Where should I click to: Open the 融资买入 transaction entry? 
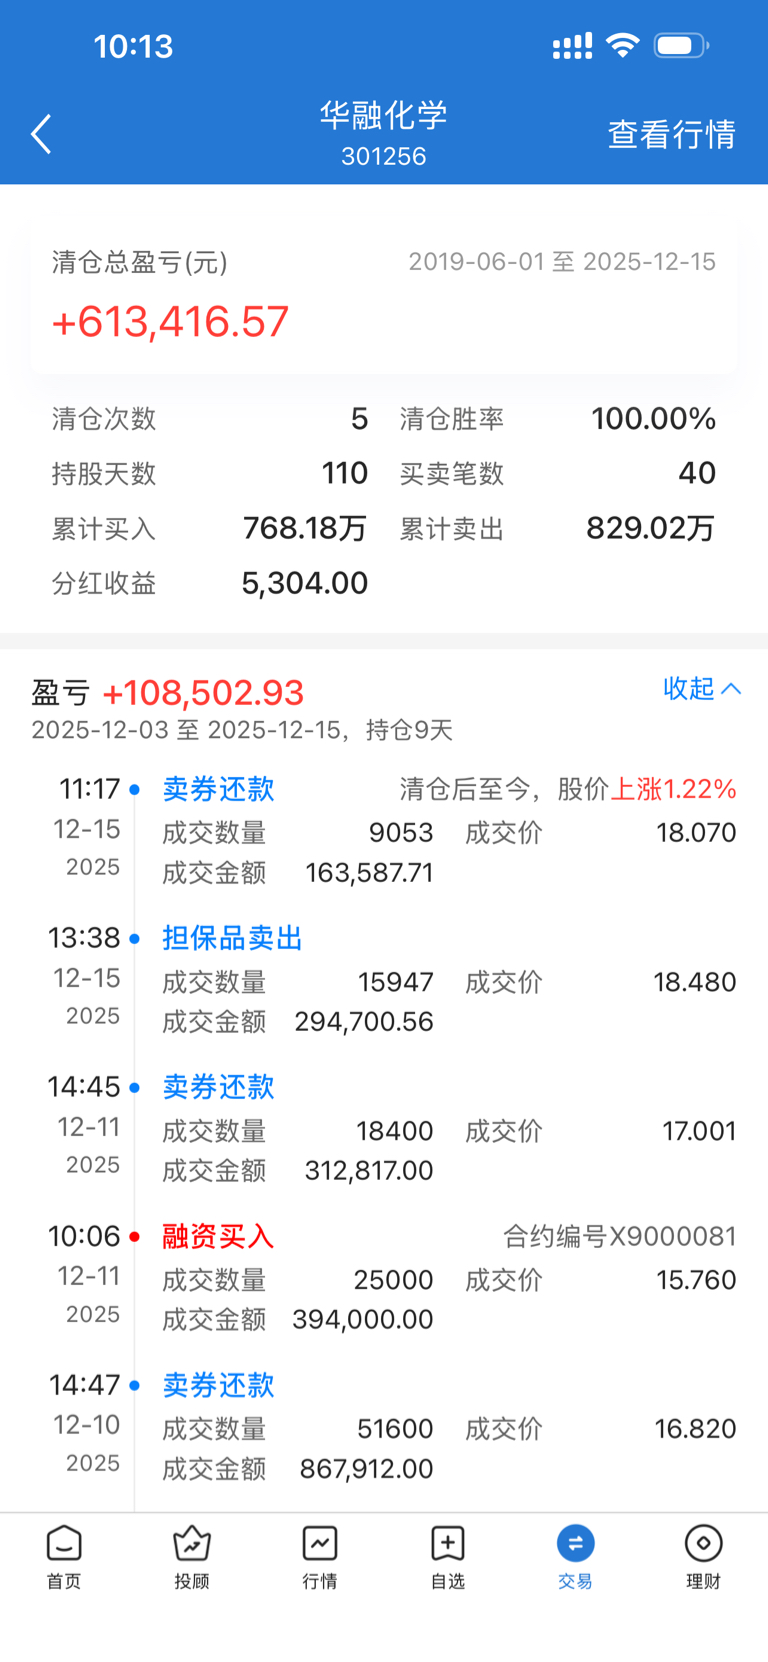click(218, 1236)
